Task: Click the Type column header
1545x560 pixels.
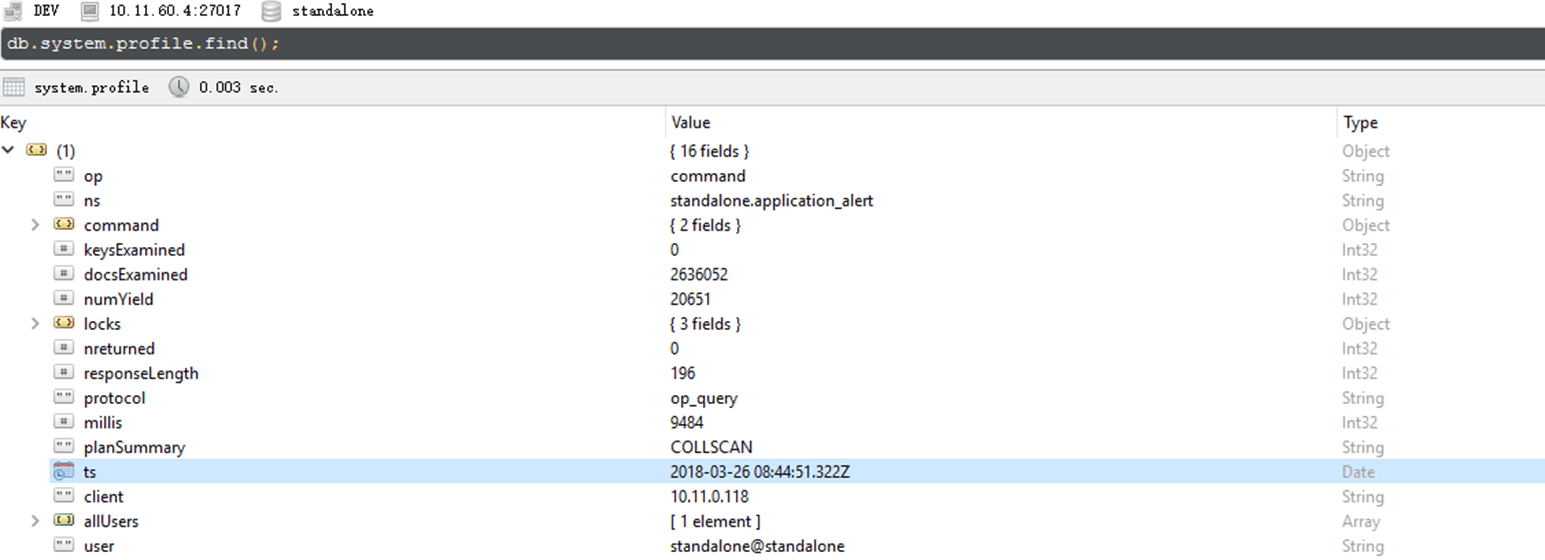Action: click(x=1360, y=123)
